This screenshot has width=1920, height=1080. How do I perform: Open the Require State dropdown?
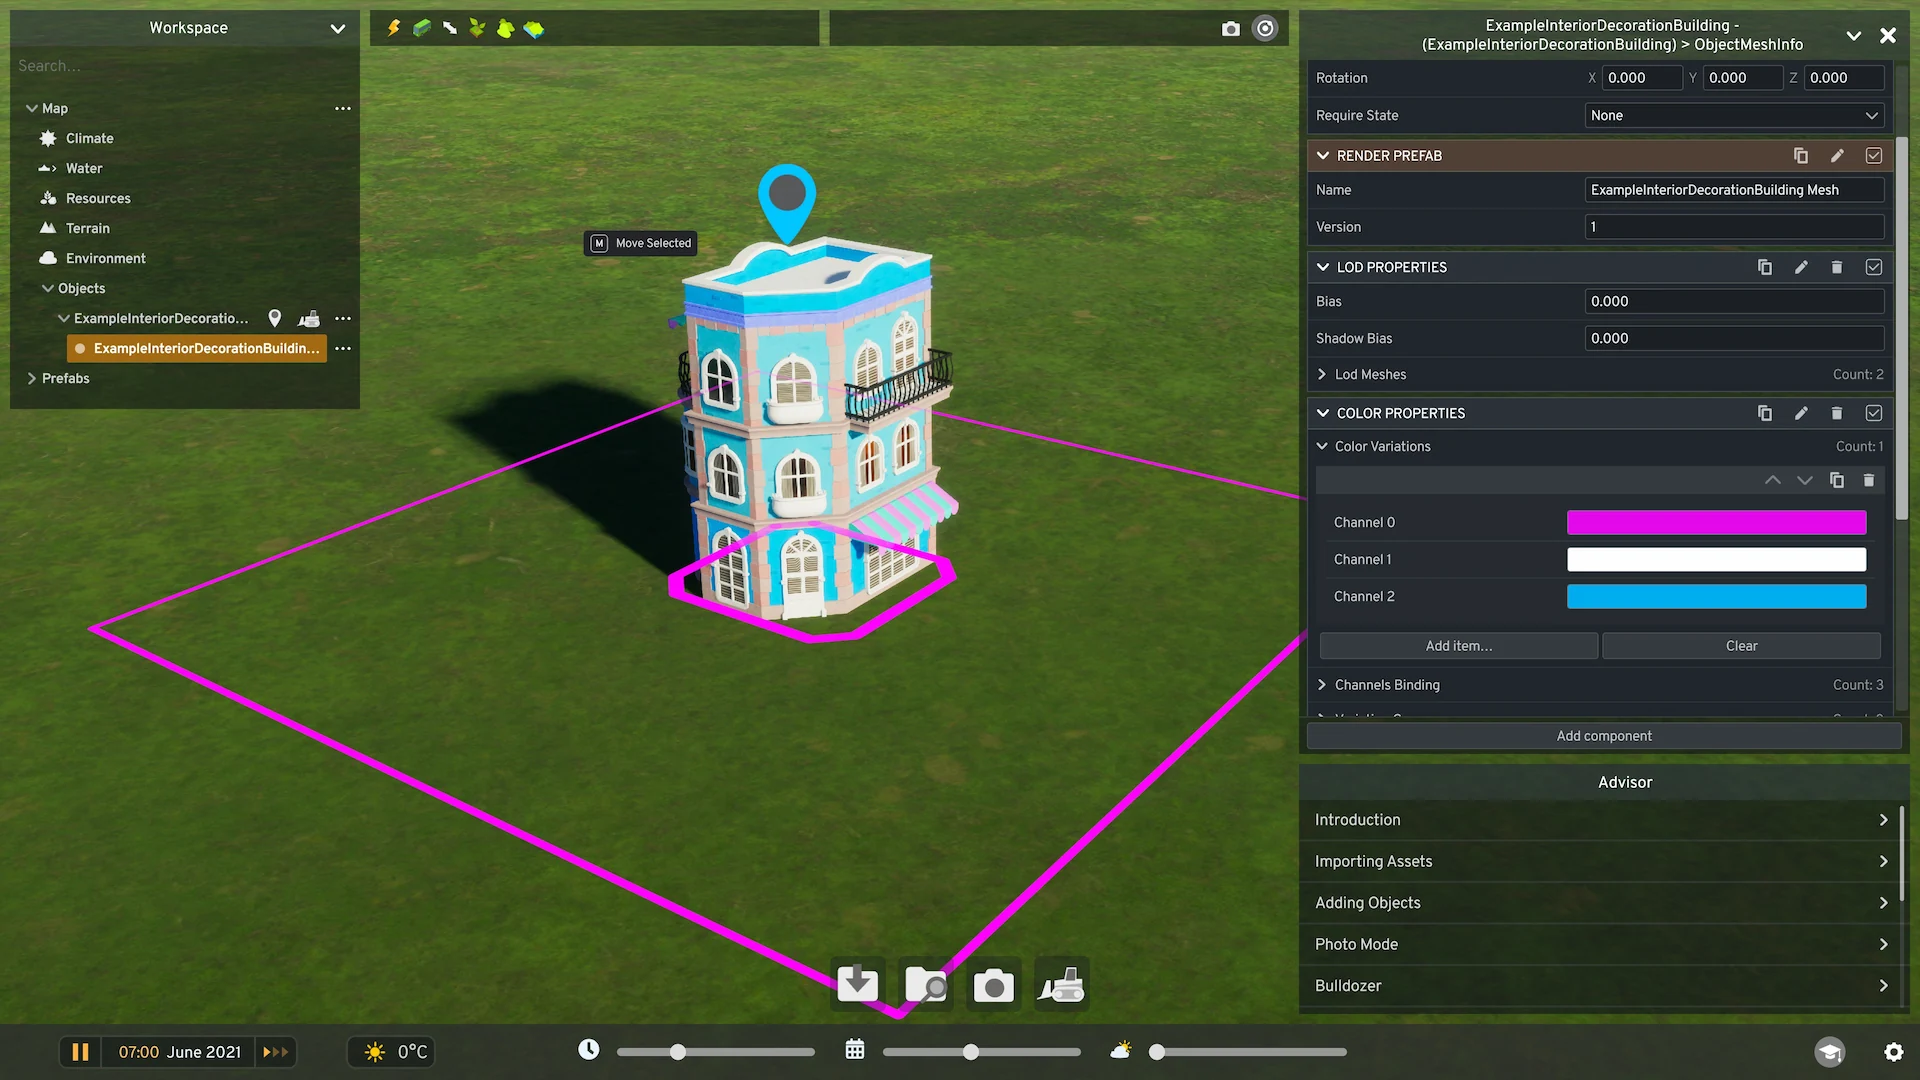[1734, 115]
